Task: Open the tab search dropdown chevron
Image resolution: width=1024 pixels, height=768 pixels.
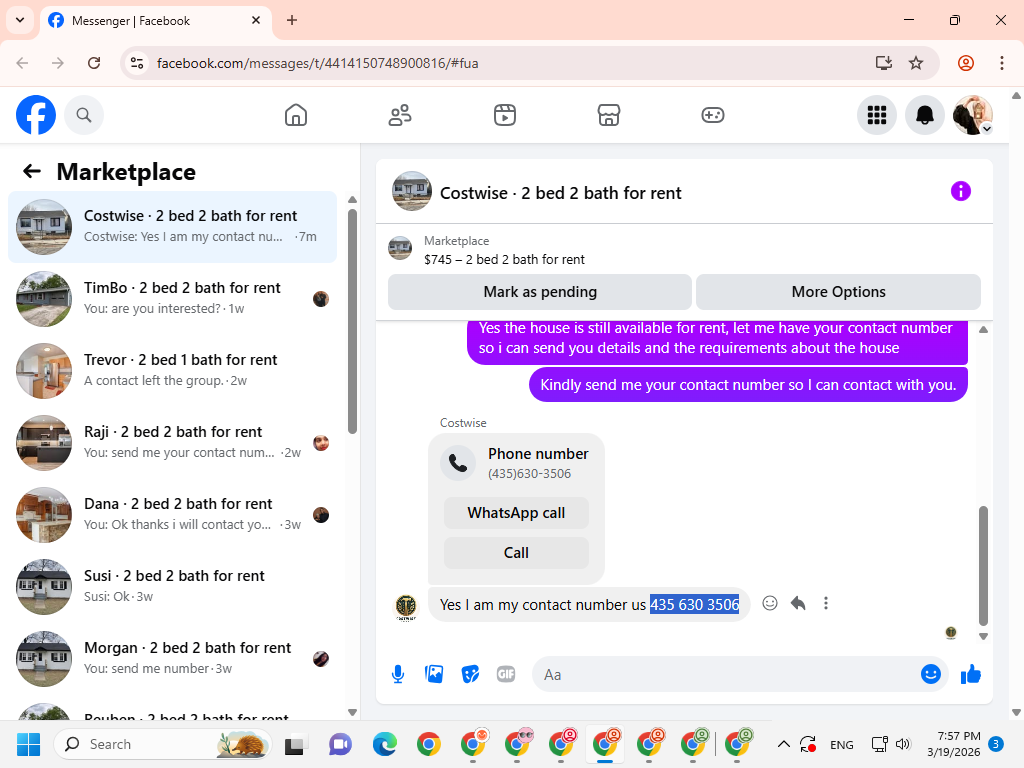Action: [x=20, y=20]
